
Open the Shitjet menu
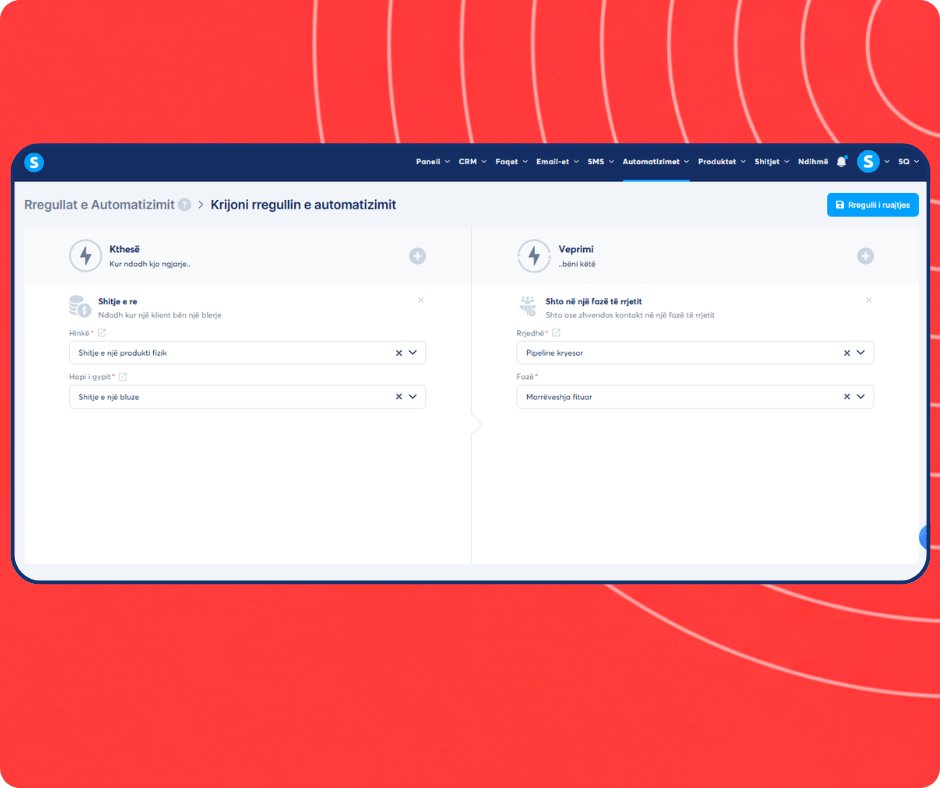[x=772, y=162]
